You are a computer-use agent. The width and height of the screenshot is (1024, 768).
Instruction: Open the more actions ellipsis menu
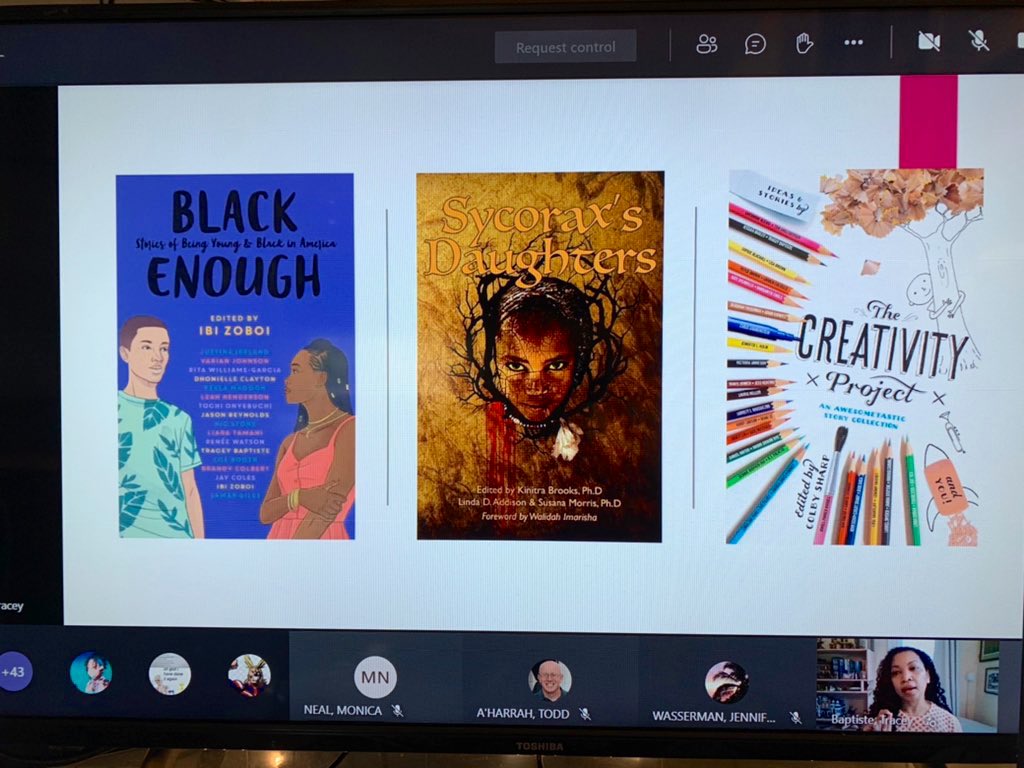click(x=853, y=42)
